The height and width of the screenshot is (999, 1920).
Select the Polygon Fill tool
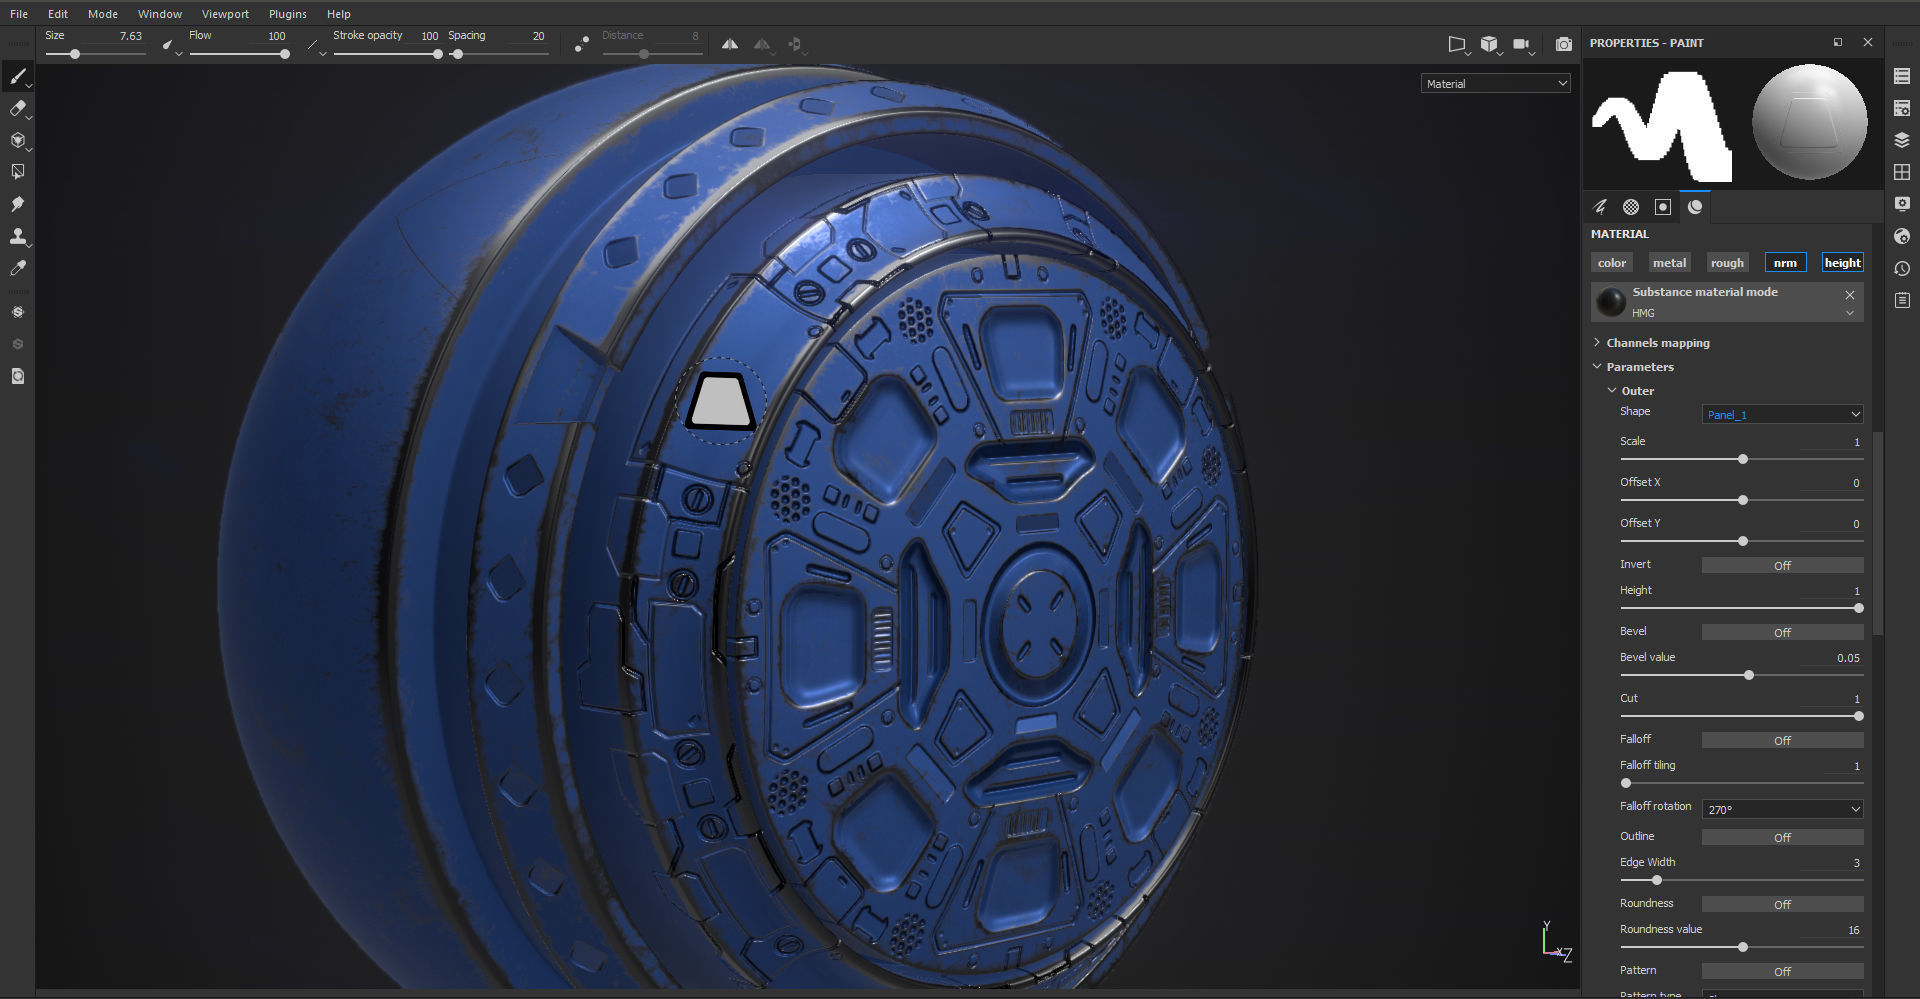(17, 172)
